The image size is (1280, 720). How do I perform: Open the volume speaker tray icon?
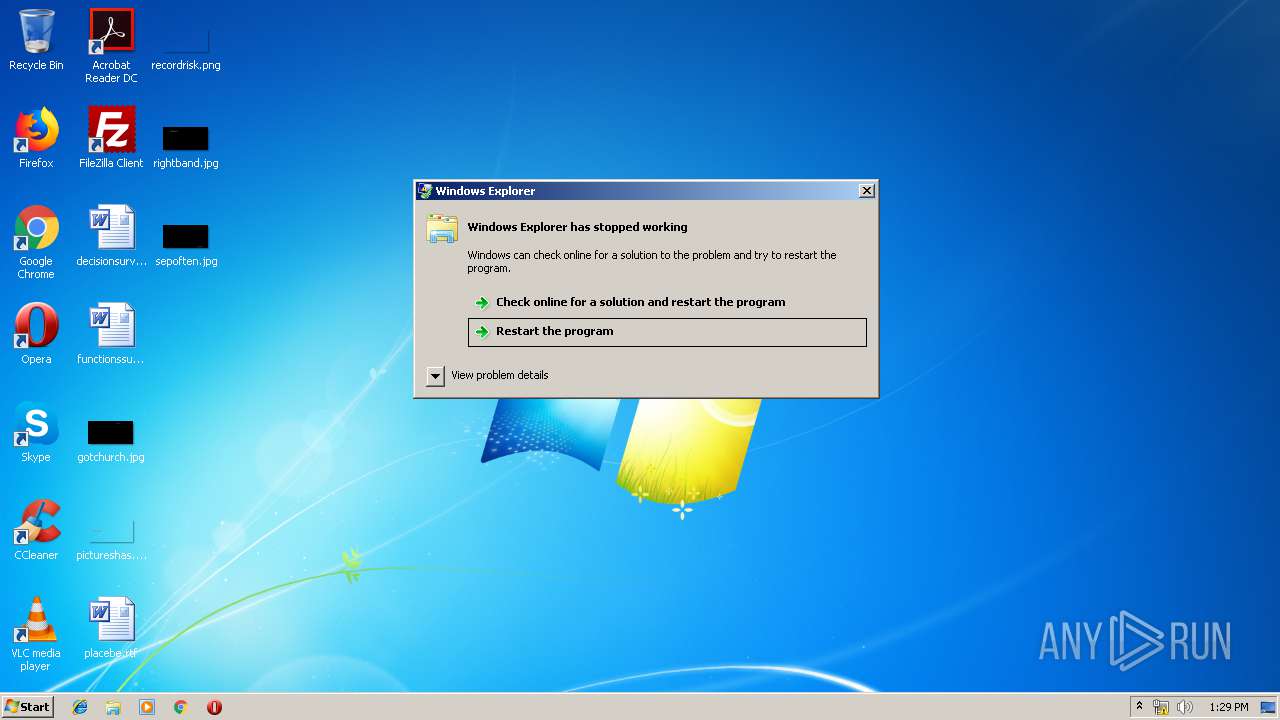click(1185, 707)
